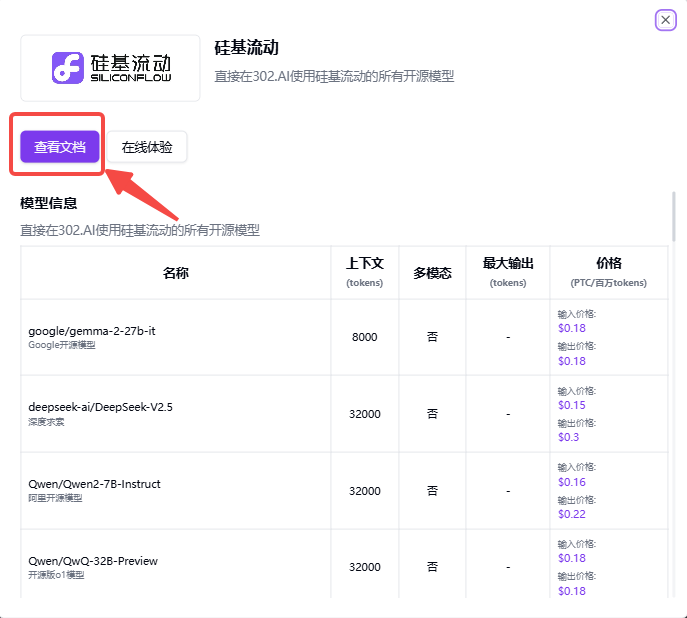
Task: Click the 最大输出 column header
Action: click(x=508, y=263)
